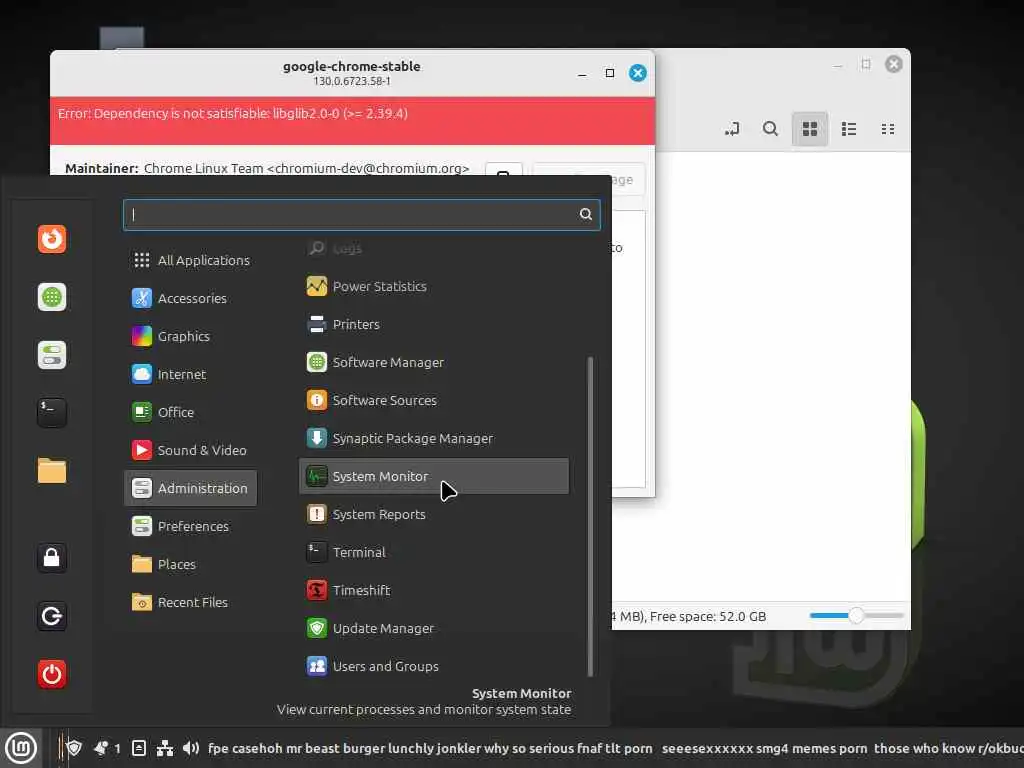Open System Reports
The height and width of the screenshot is (768, 1024).
434,514
